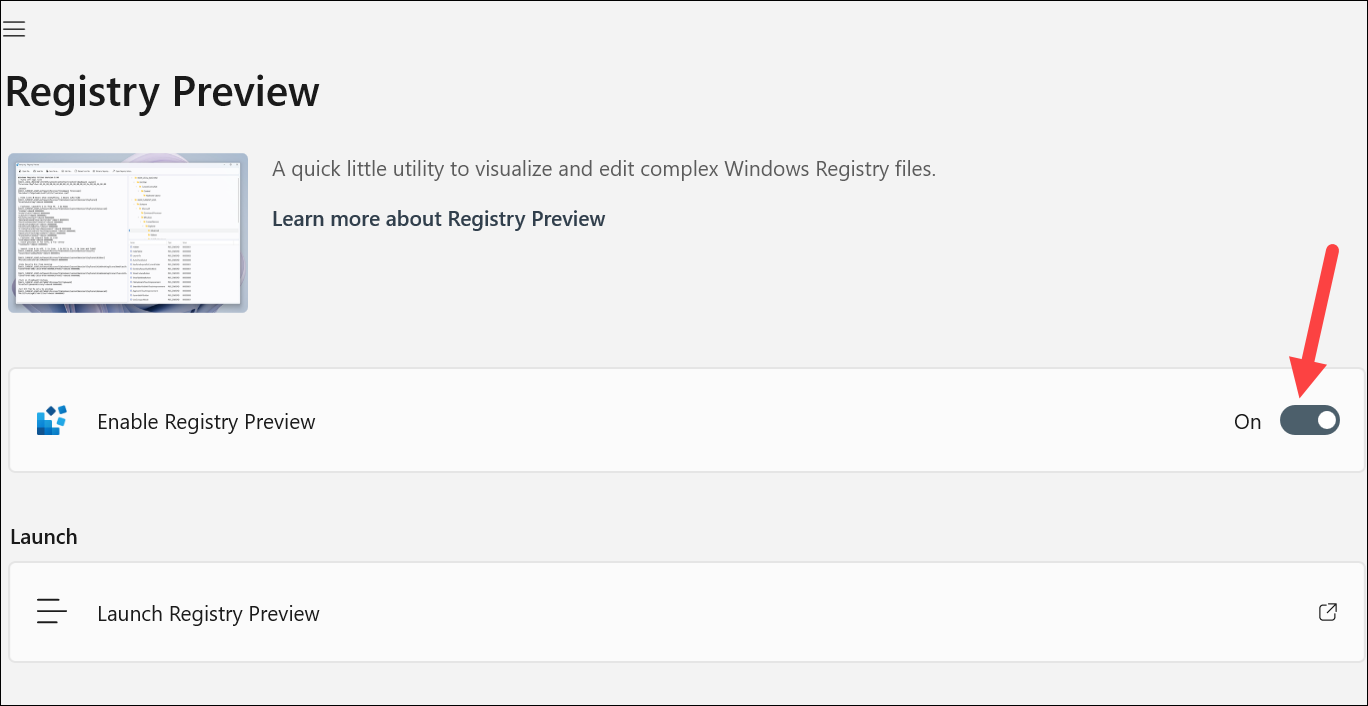Click the empty middle of the Launch card
Viewport: 1368px width, 706px height.
(x=800, y=613)
